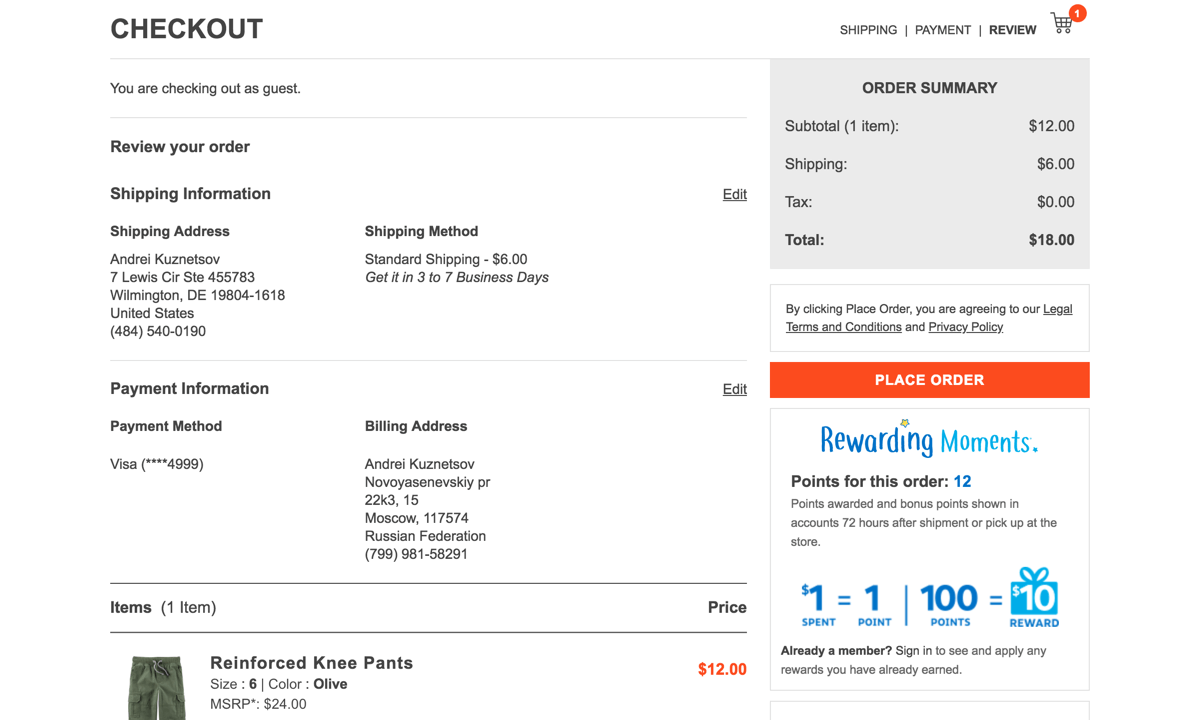Go to the SHIPPING checkout step
1200x720 pixels.
pyautogui.click(x=868, y=30)
